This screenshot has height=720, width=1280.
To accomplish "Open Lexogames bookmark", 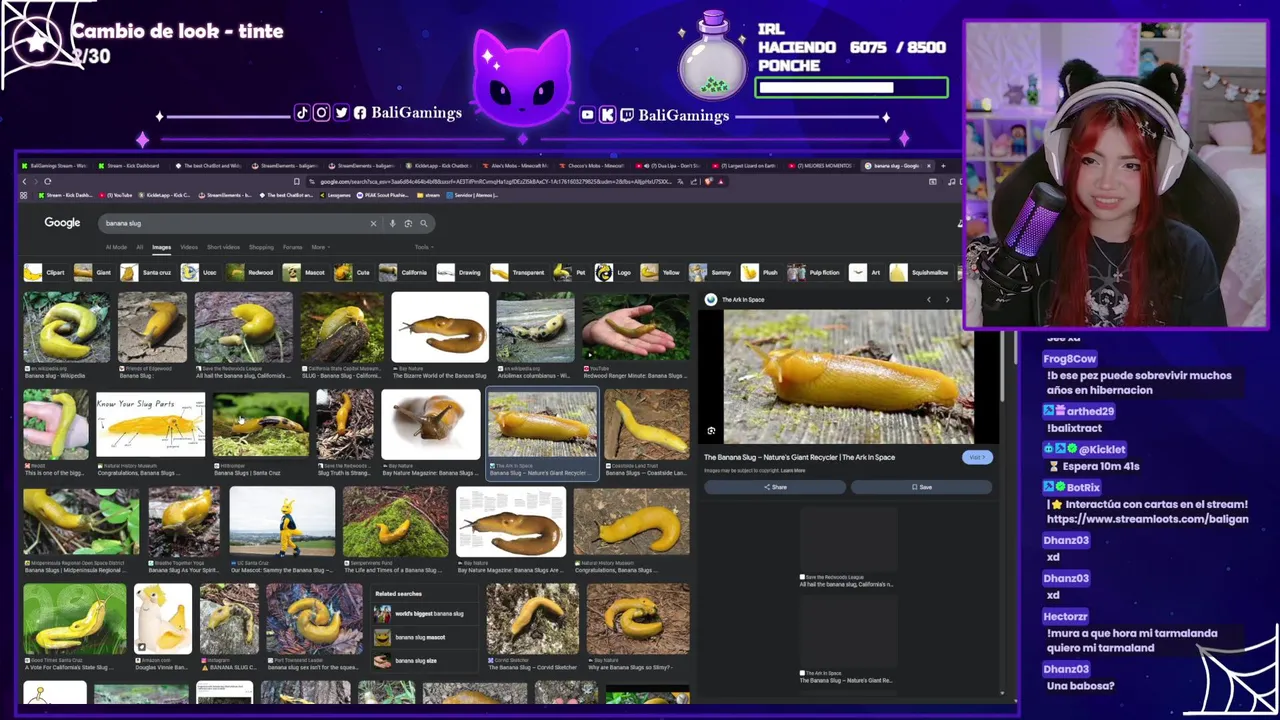I will [x=335, y=195].
